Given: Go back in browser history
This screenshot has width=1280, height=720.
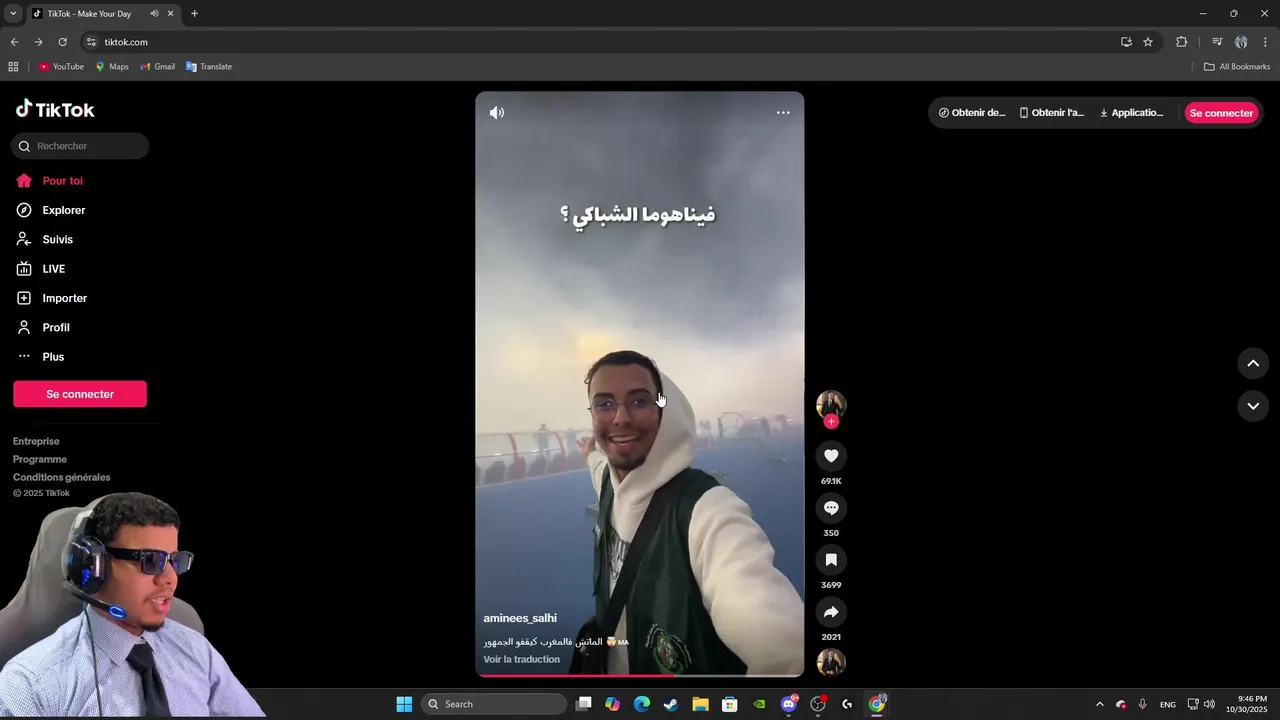Looking at the screenshot, I should click(14, 42).
